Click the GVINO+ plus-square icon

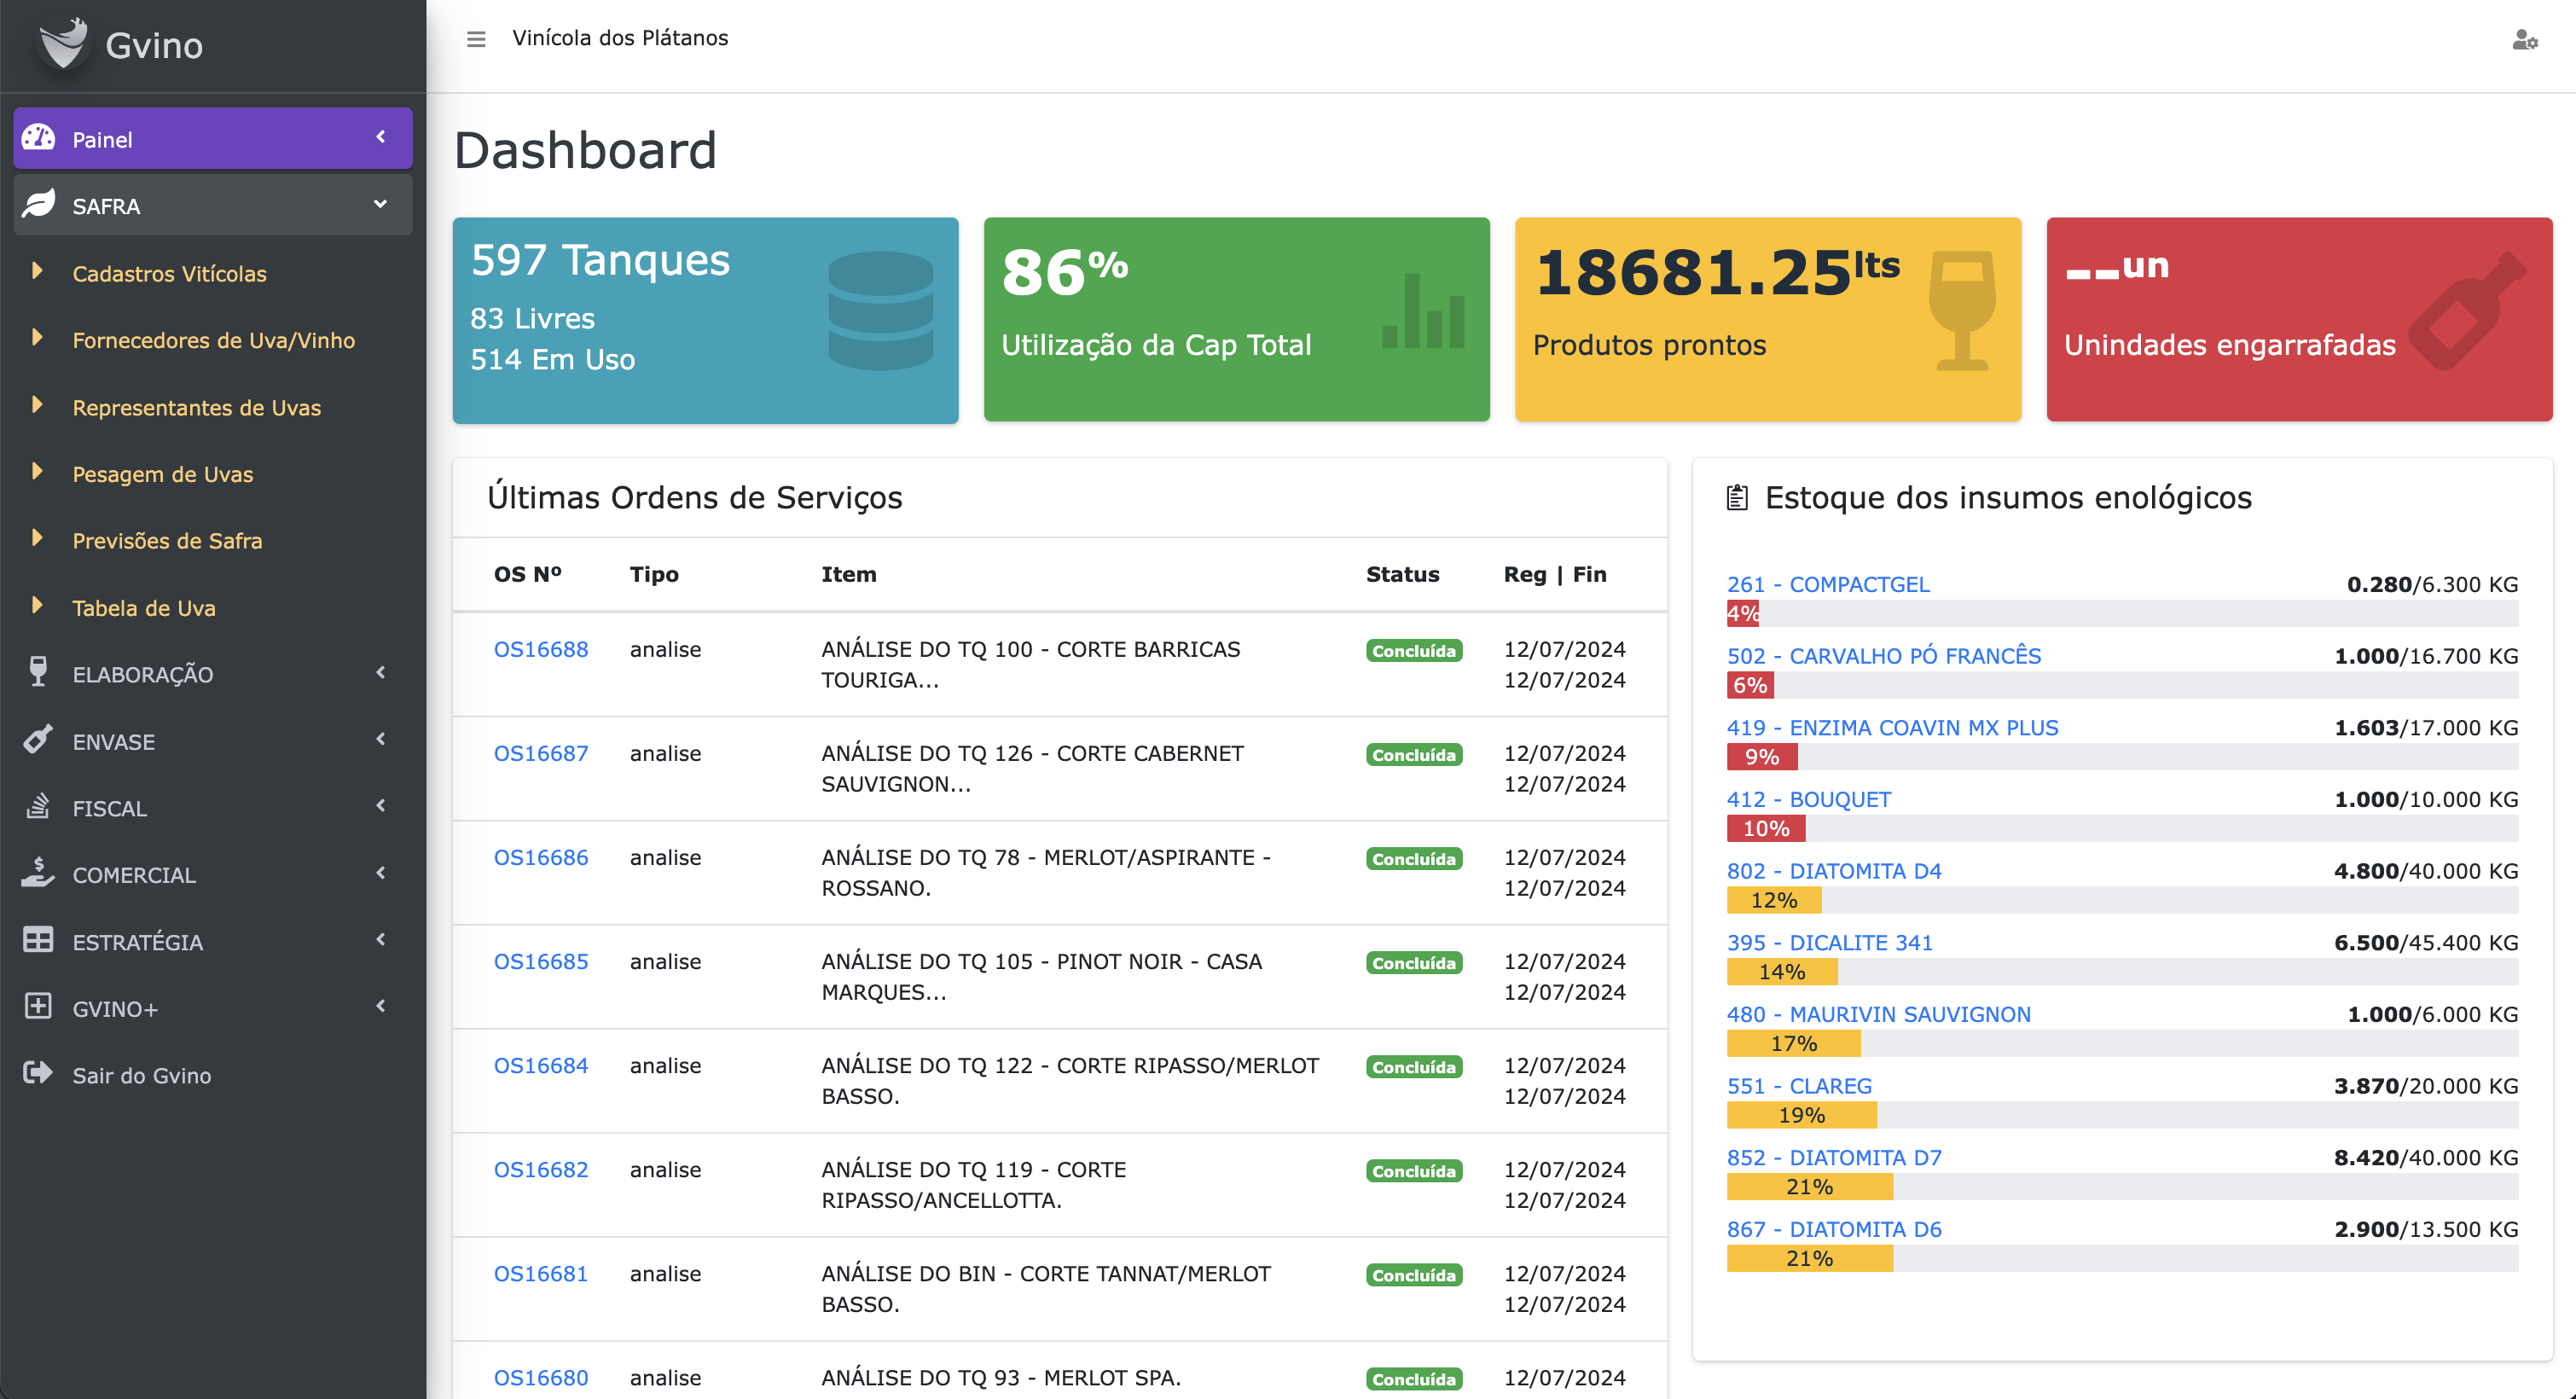39,1007
